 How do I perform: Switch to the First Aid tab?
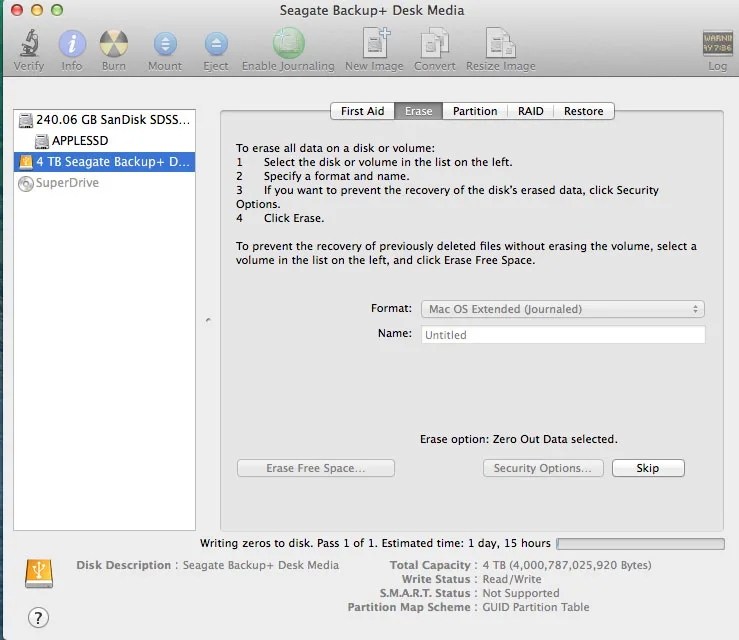(362, 111)
